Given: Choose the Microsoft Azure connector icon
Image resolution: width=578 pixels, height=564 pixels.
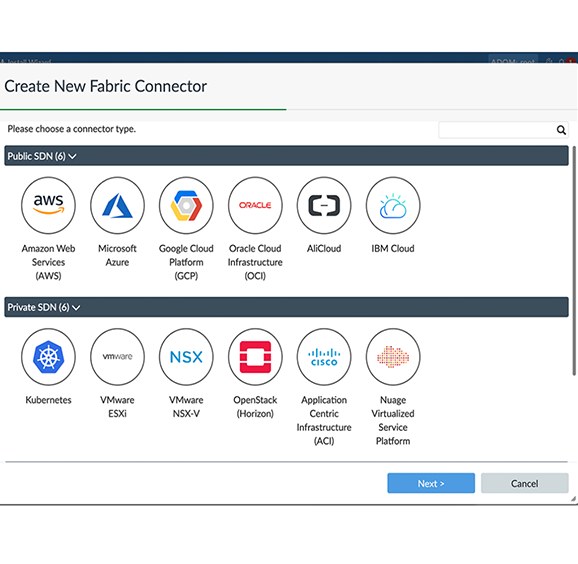Looking at the screenshot, I should [117, 205].
